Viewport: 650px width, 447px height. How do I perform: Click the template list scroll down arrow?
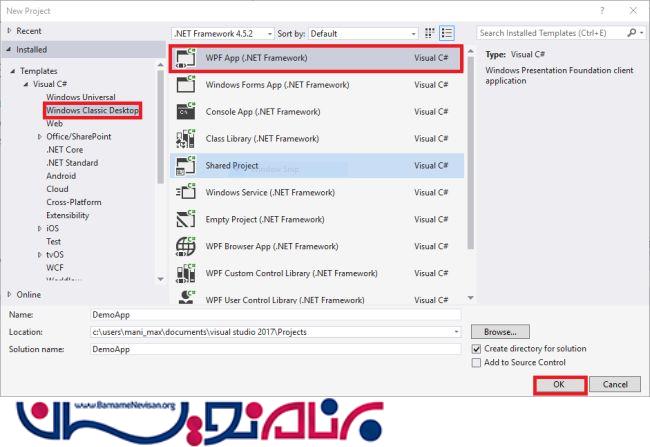click(x=471, y=298)
